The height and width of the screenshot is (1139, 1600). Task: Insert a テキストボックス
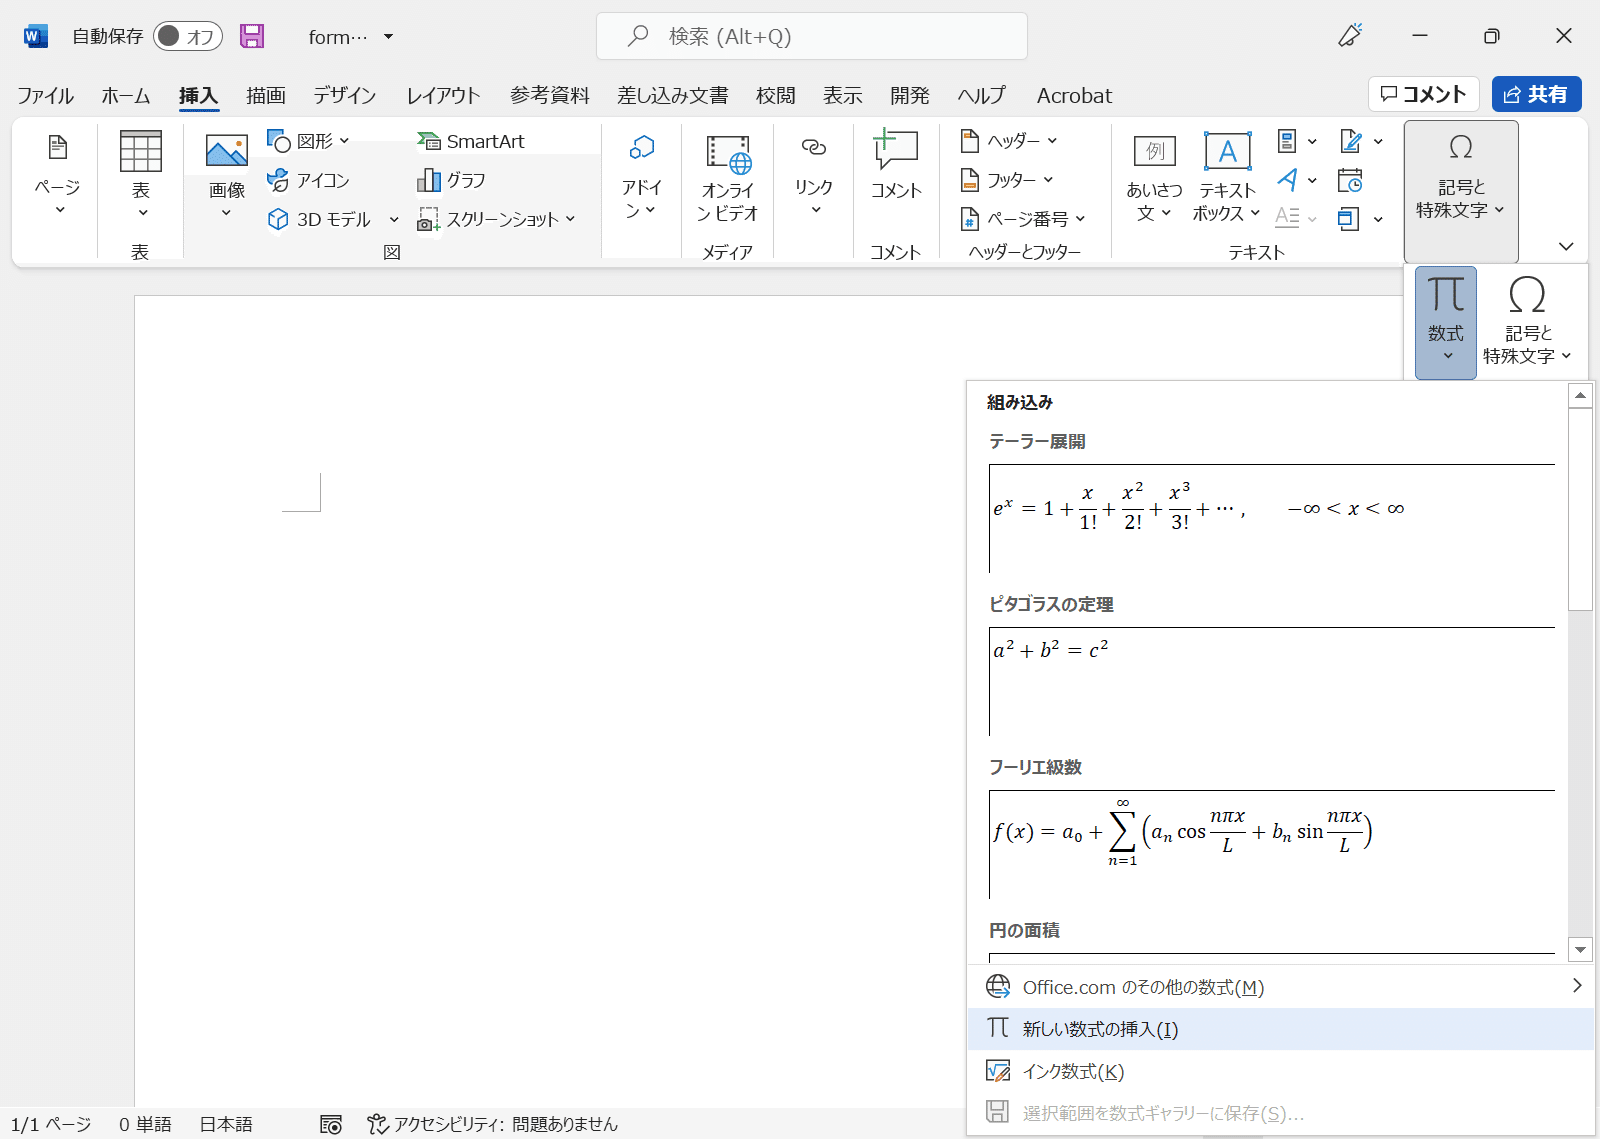tap(1227, 175)
